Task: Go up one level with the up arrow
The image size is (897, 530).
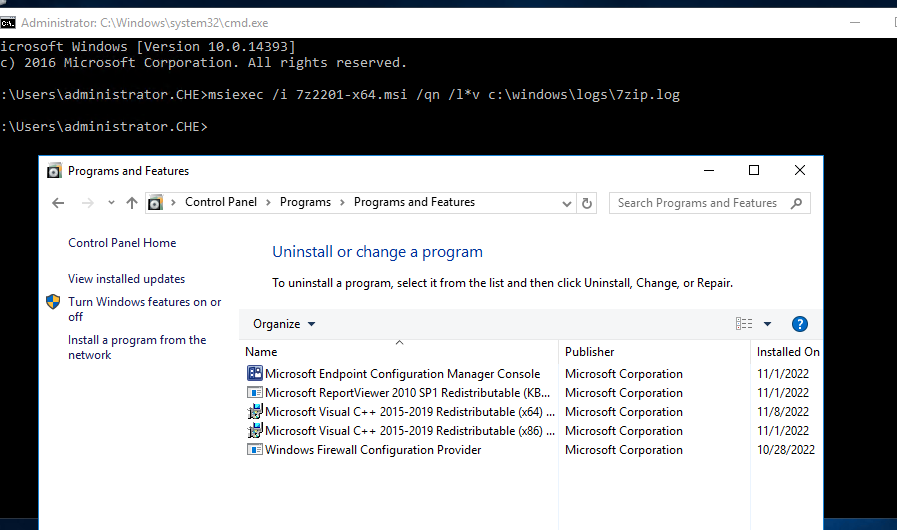Action: coord(132,203)
